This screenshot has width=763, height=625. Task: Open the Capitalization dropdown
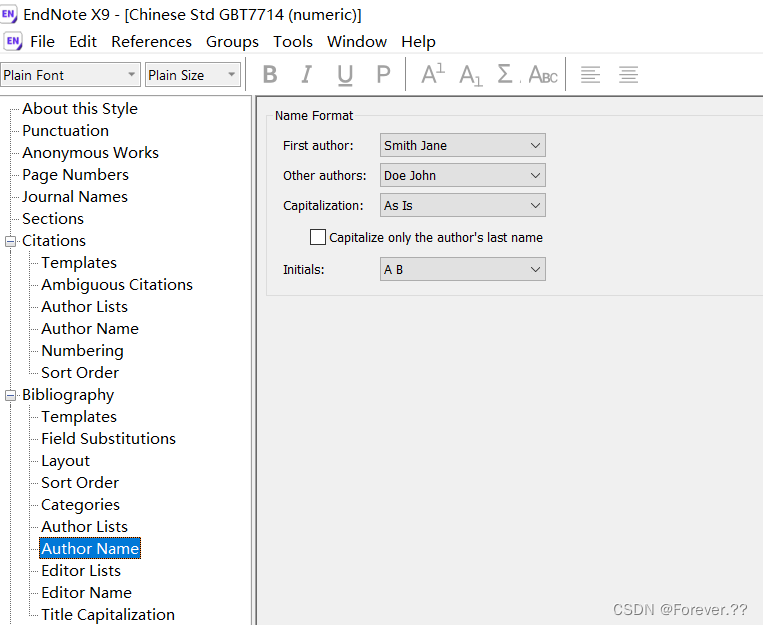point(462,205)
